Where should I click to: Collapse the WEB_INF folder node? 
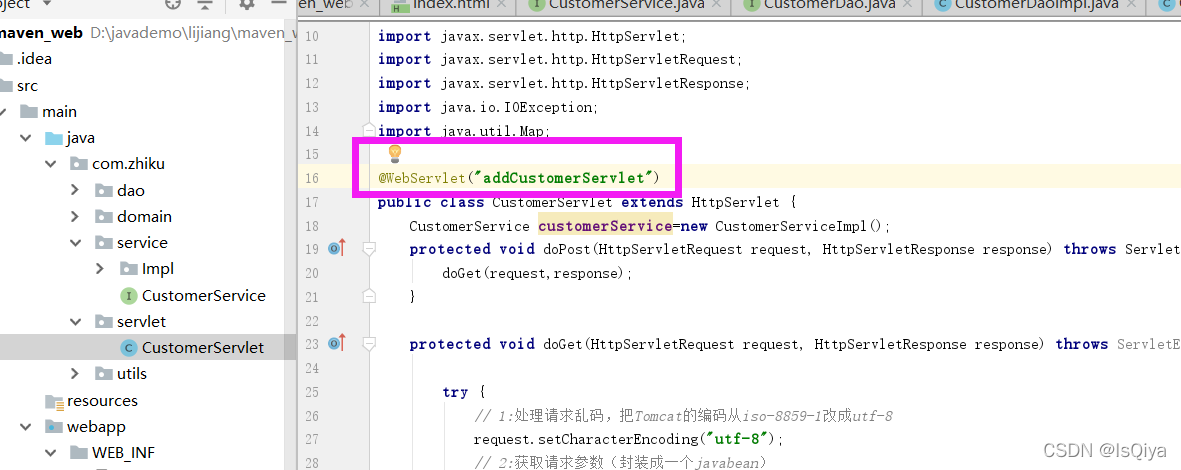[x=50, y=453]
